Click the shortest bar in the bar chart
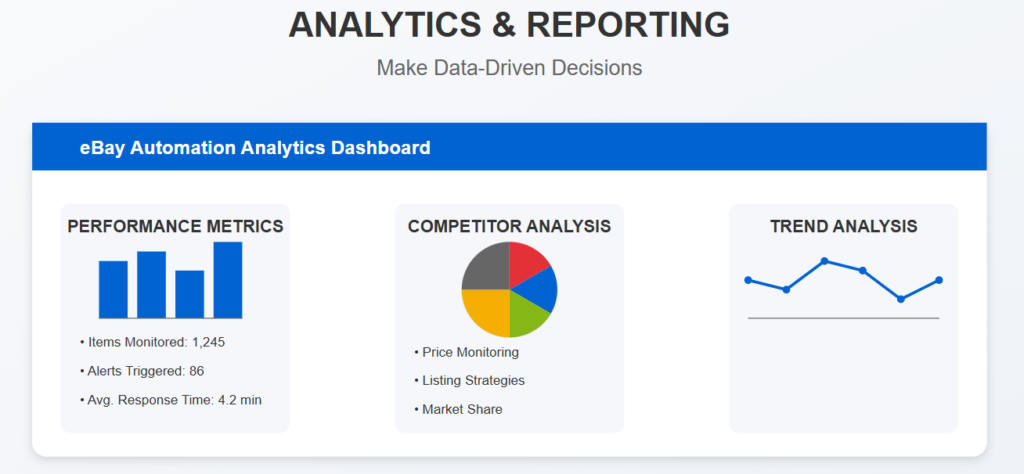This screenshot has height=474, width=1024. coord(189,294)
